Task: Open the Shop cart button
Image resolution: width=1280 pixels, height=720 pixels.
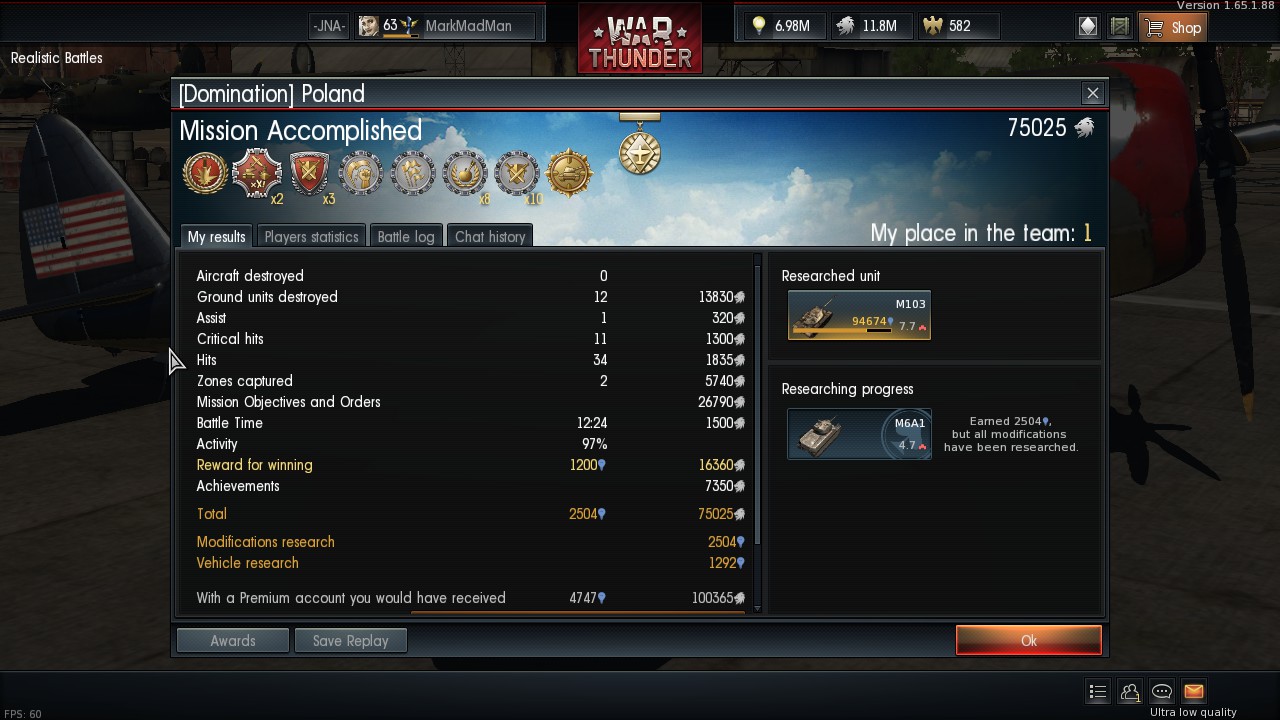Action: (1172, 27)
